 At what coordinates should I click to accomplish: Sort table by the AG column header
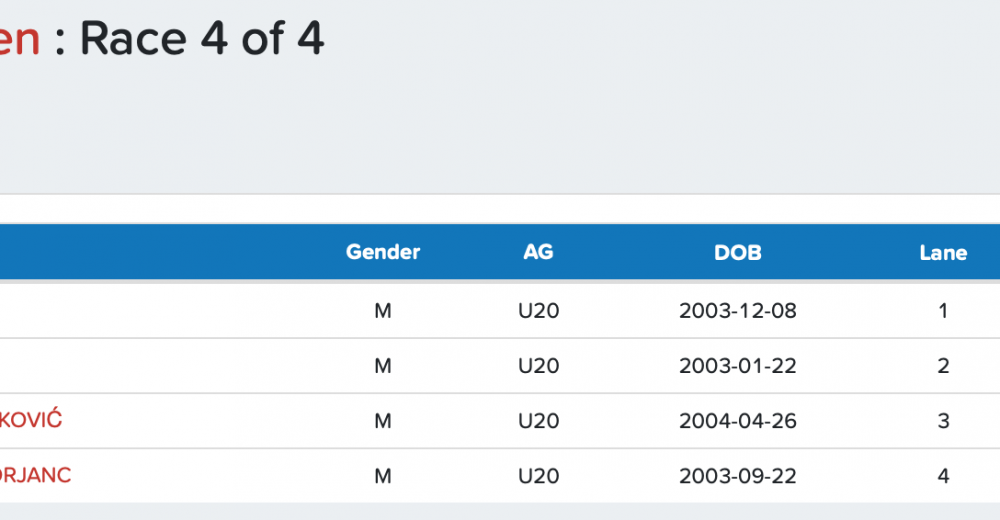(x=538, y=252)
